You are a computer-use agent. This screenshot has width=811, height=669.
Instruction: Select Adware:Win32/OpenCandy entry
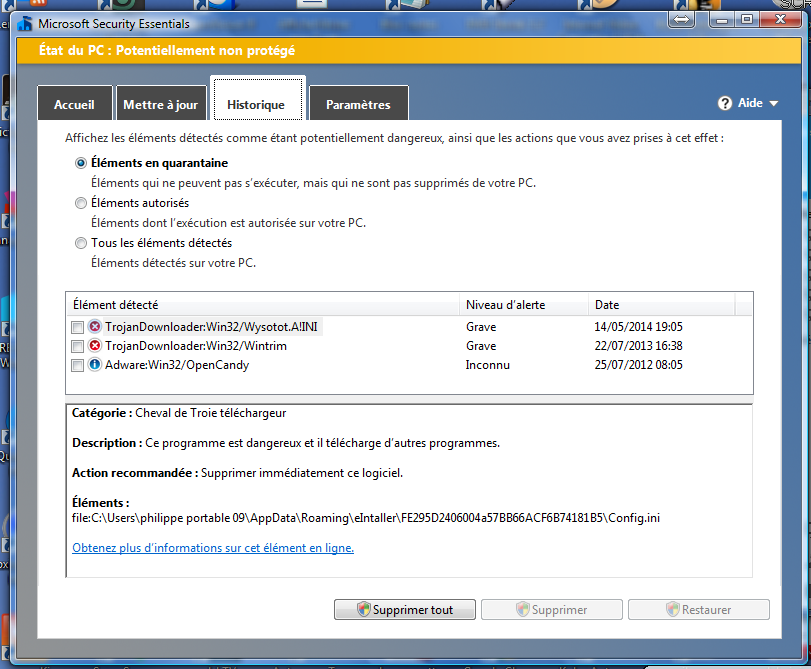pos(177,365)
